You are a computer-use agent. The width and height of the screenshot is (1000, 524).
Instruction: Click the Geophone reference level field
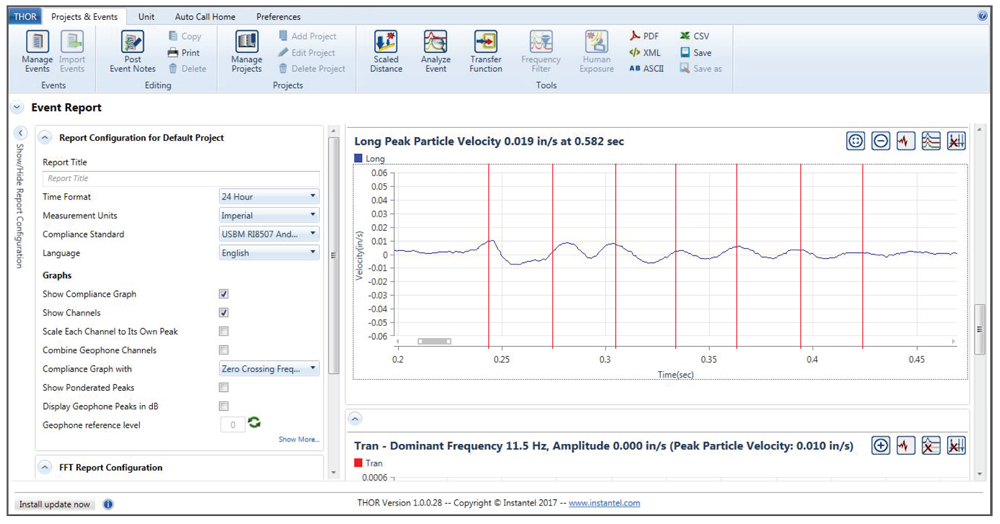pos(233,425)
